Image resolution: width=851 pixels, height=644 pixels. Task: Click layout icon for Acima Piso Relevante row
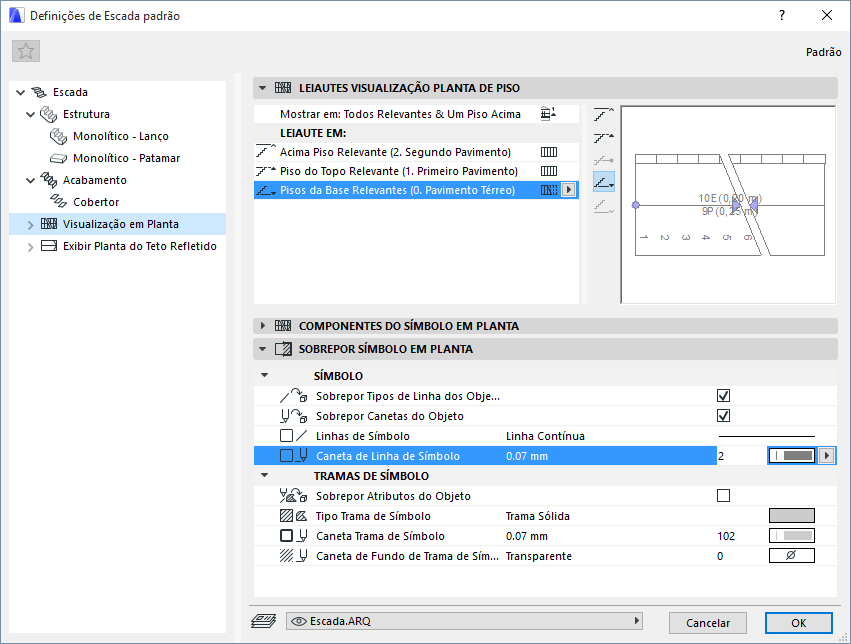click(x=549, y=152)
